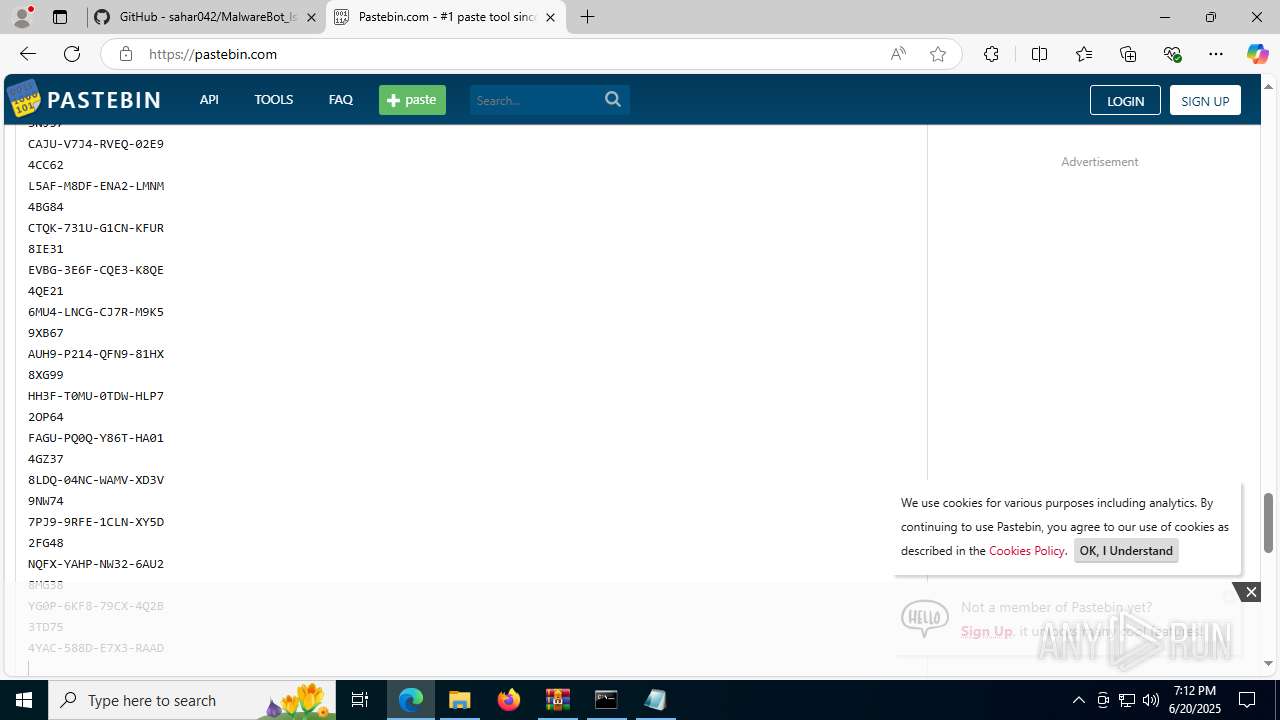1280x720 pixels.
Task: Click text line 4CC62
Action: coord(46,165)
